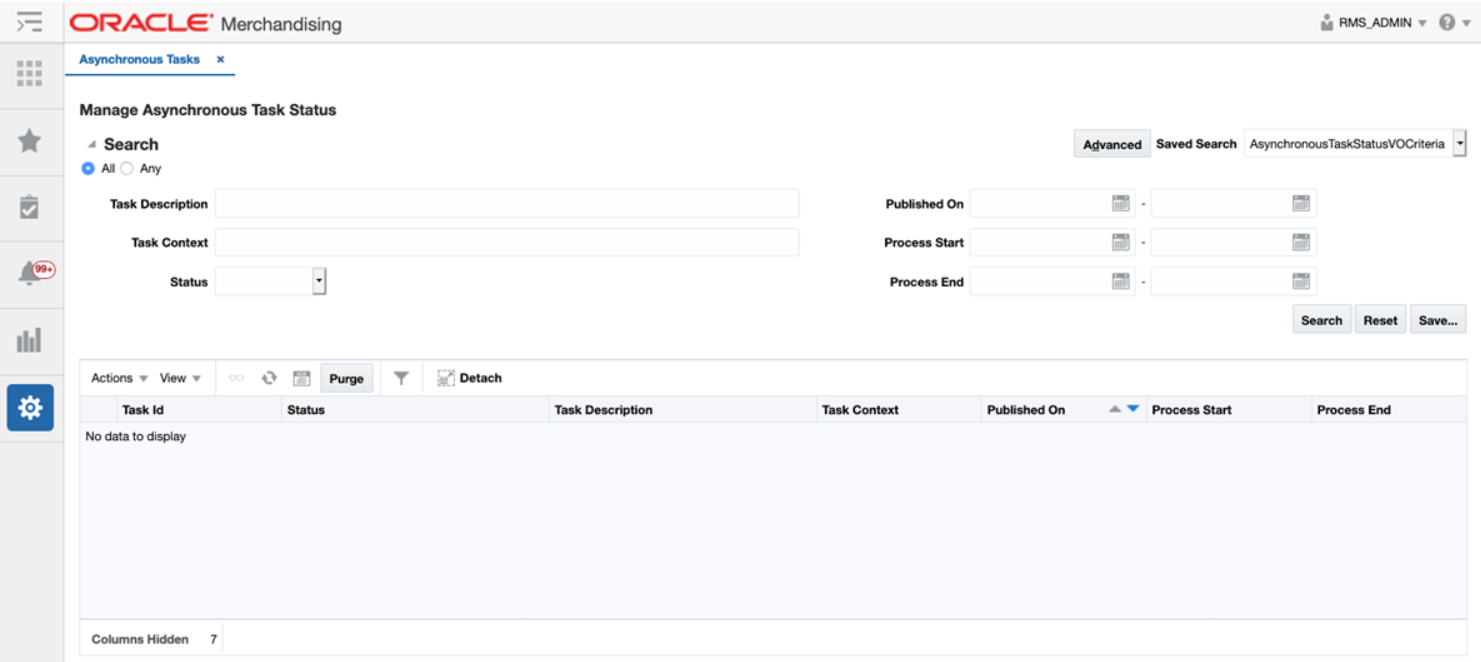The image size is (1481, 662).
Task: Click the filter funnel icon
Action: (401, 378)
